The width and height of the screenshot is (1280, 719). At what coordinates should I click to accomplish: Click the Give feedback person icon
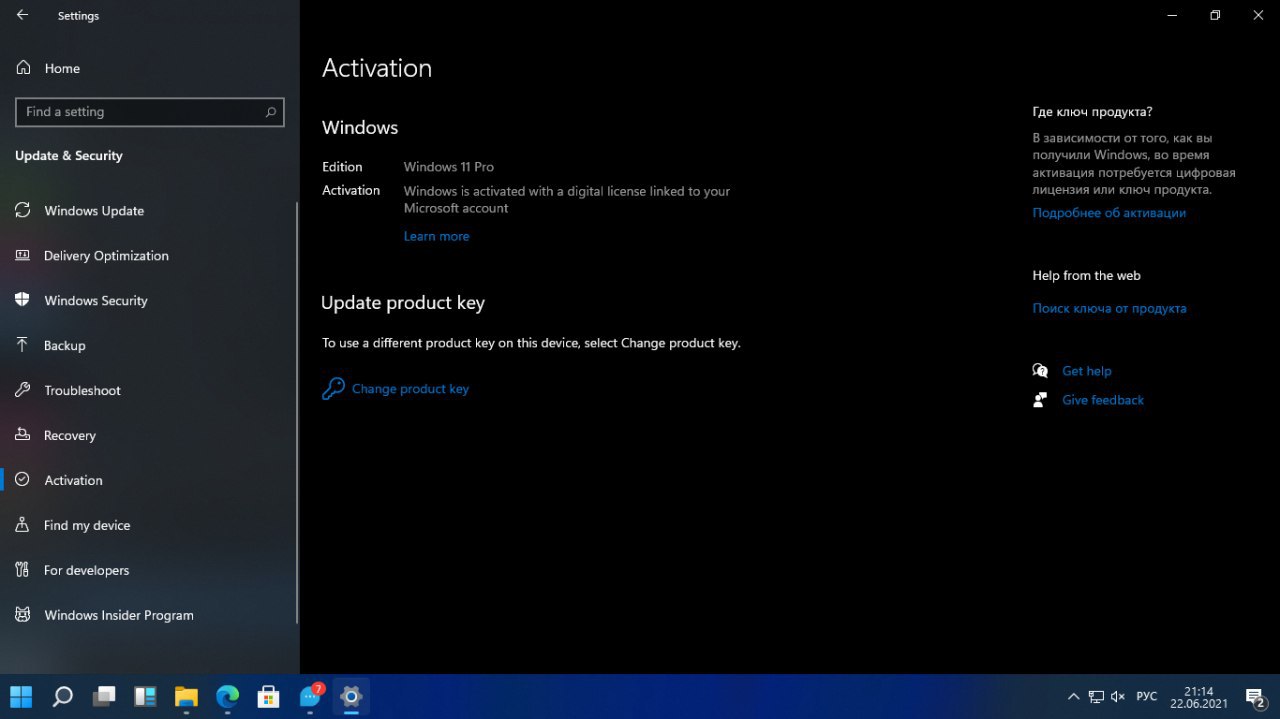click(x=1040, y=400)
